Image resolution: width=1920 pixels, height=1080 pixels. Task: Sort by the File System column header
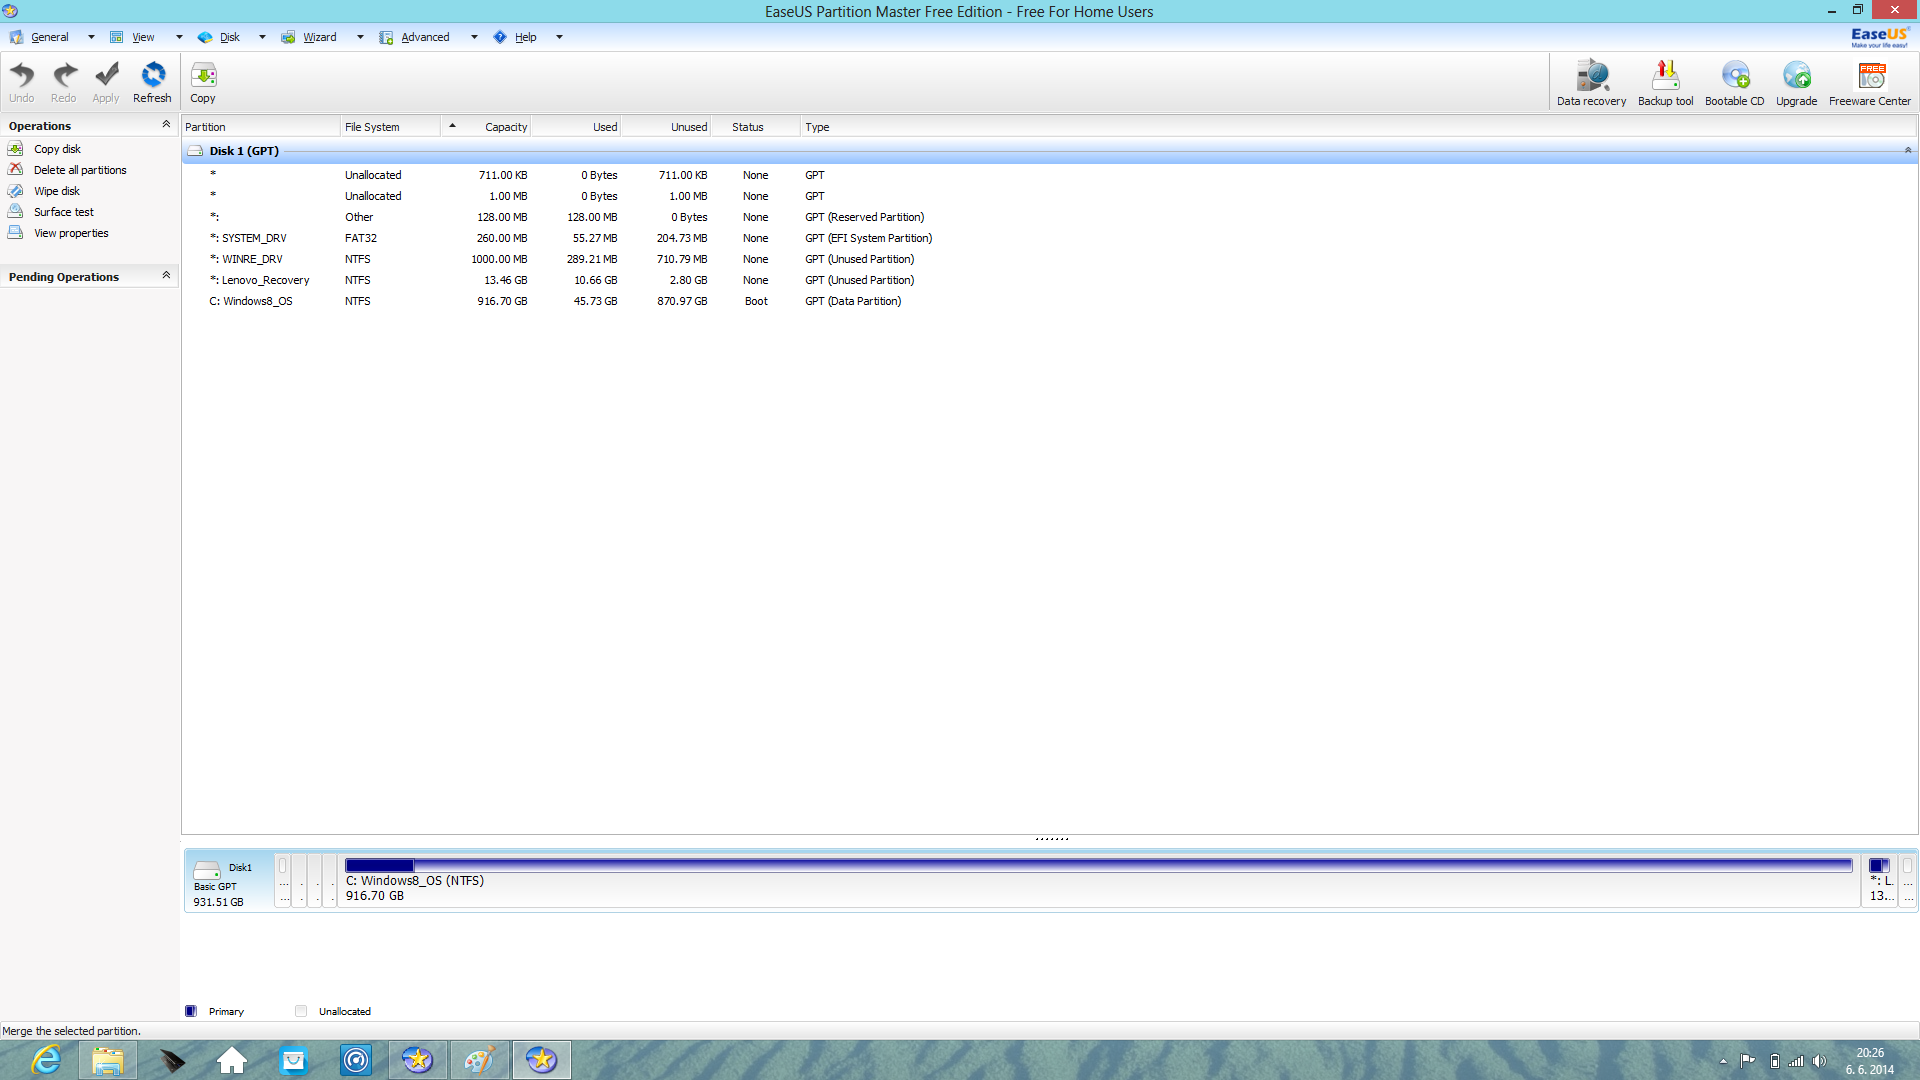pyautogui.click(x=390, y=127)
